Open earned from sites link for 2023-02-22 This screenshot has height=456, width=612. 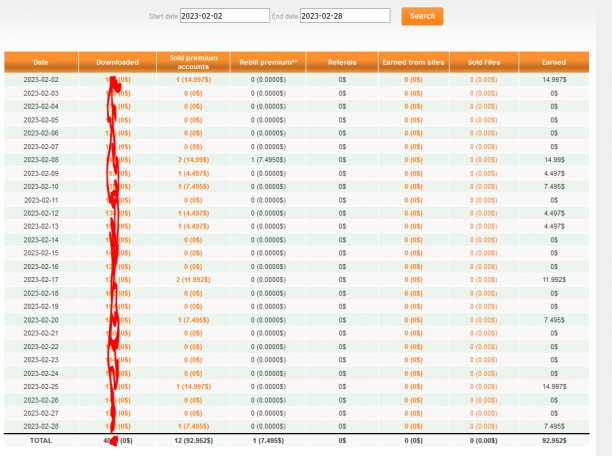tap(413, 347)
